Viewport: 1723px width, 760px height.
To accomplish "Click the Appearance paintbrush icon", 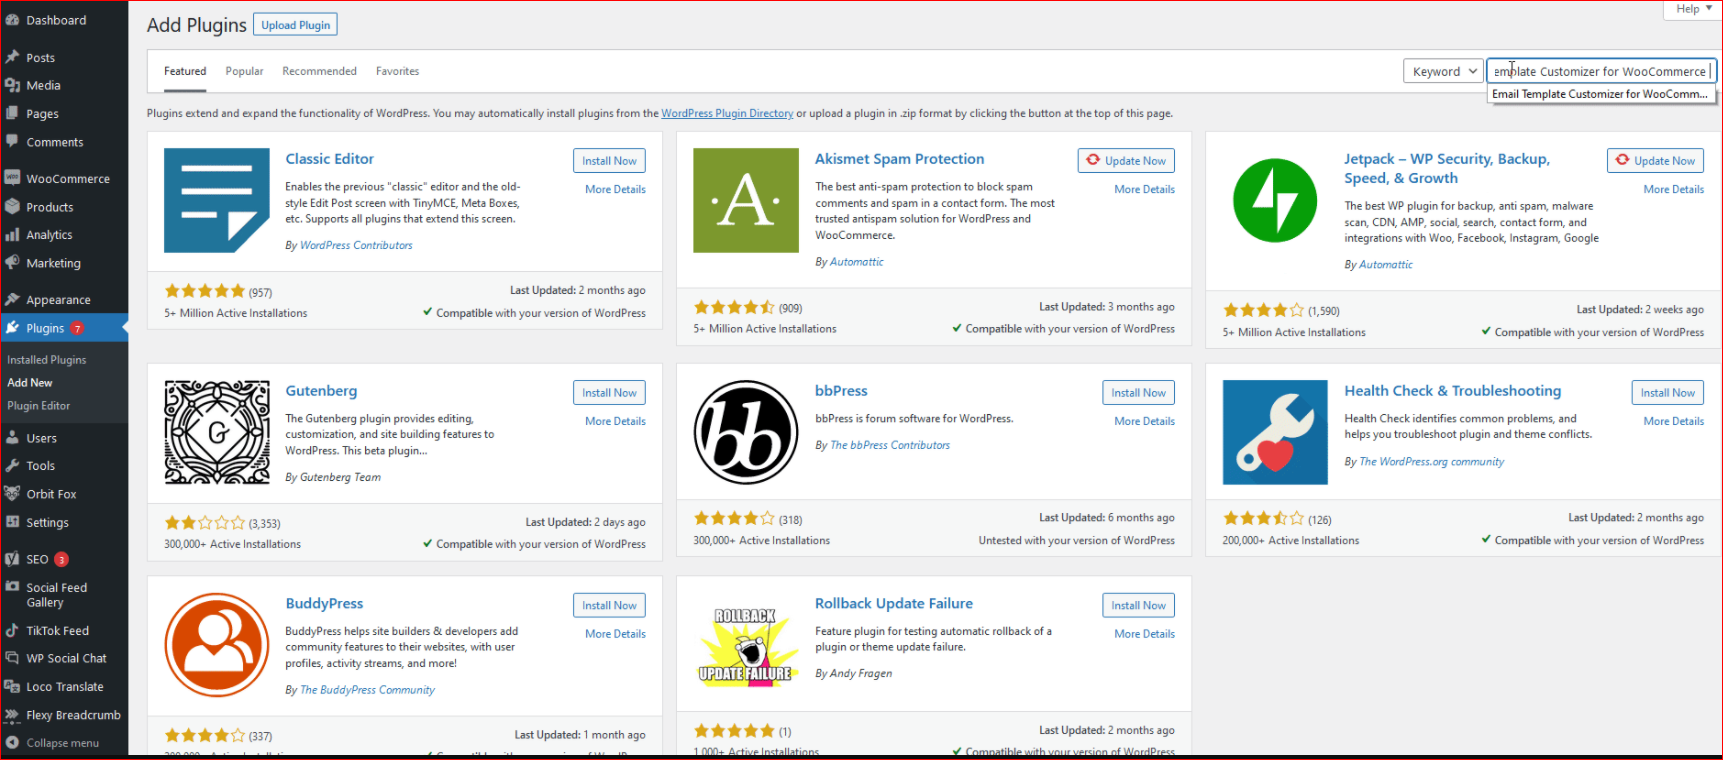I will tap(12, 299).
